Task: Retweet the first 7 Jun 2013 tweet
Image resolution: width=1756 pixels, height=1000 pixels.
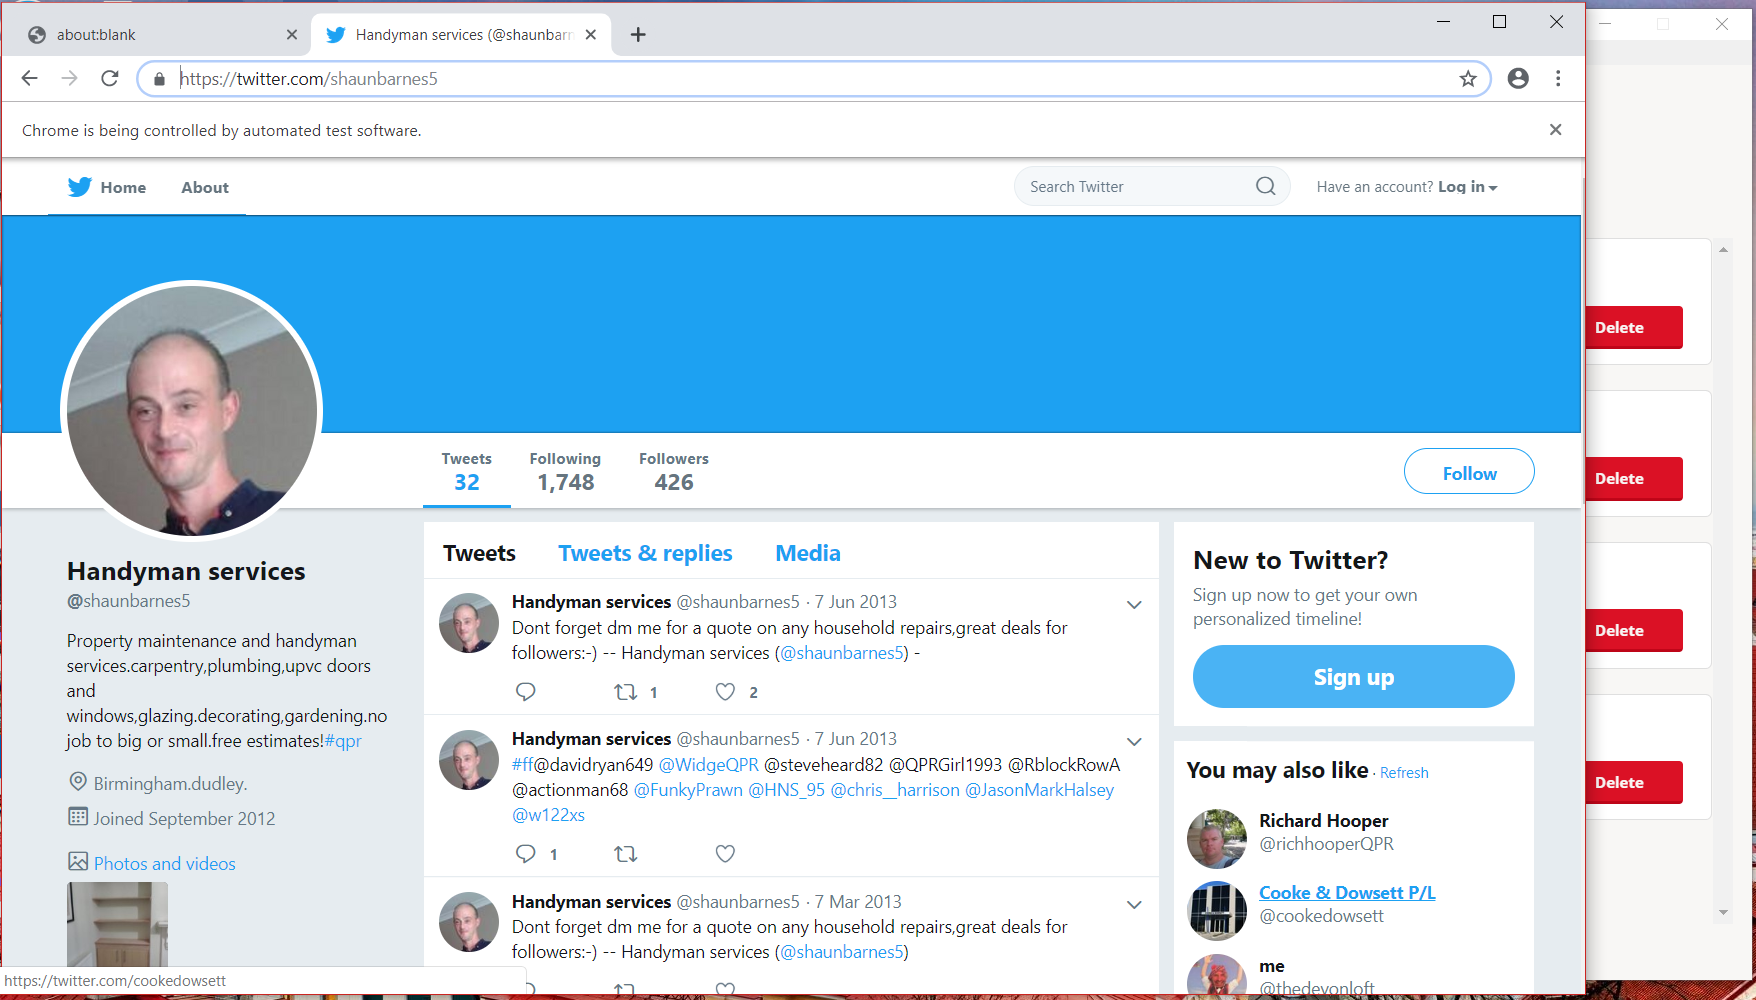Action: coord(626,691)
